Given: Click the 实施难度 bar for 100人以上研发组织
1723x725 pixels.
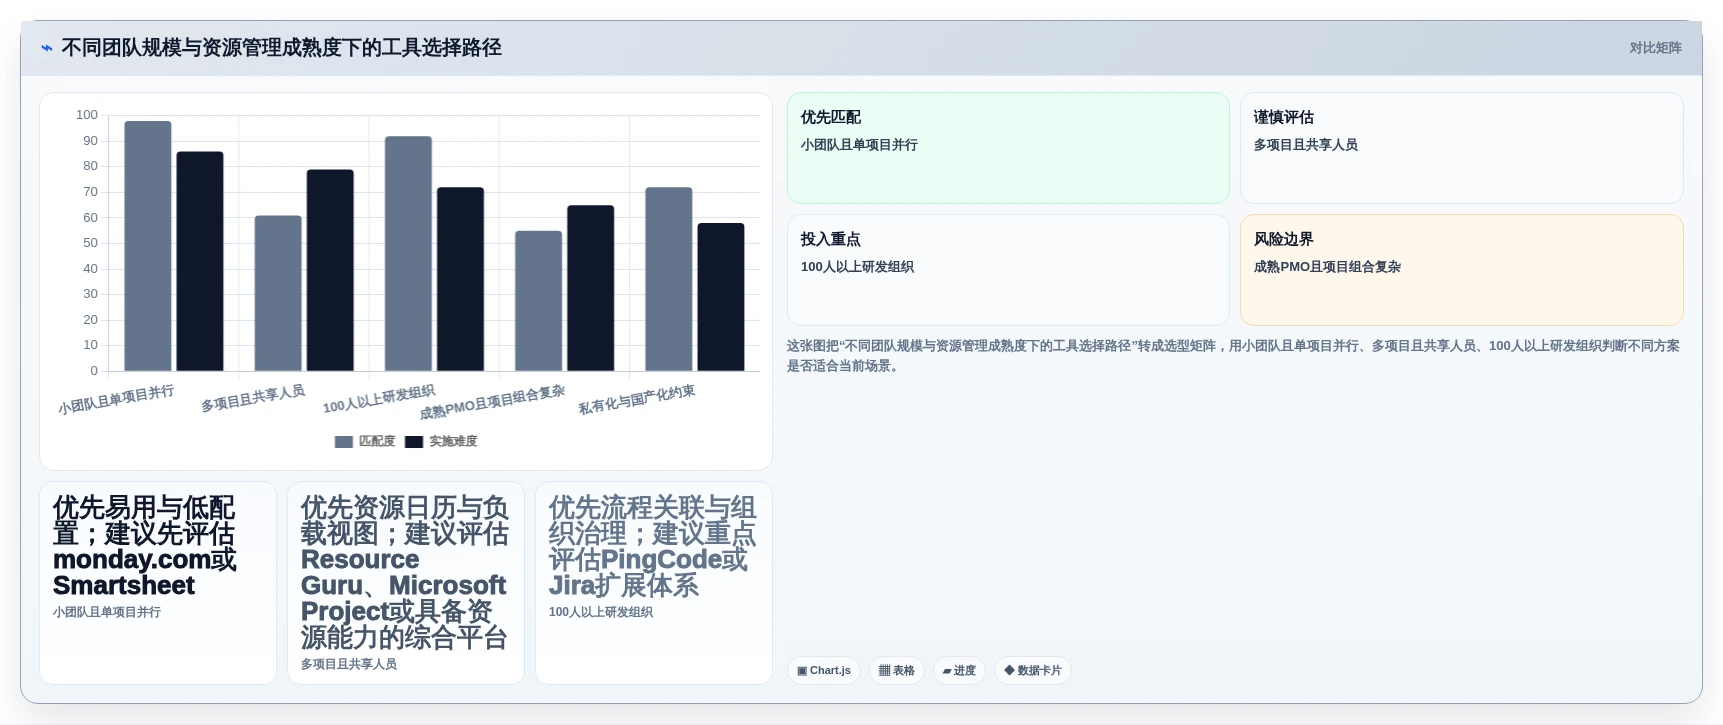Looking at the screenshot, I should coord(460,279).
